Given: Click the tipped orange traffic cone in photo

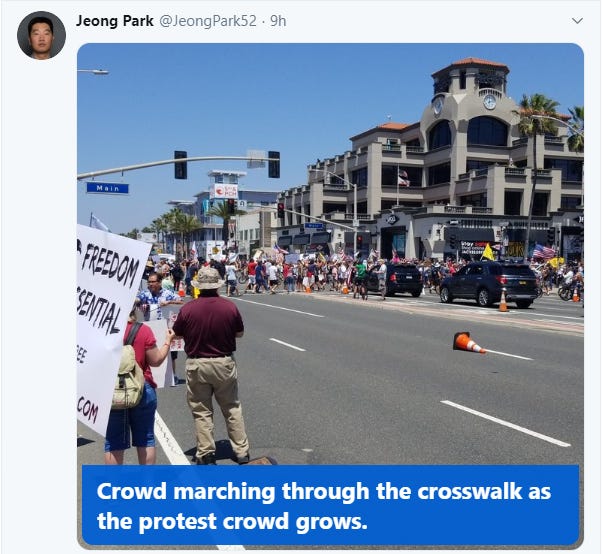Looking at the screenshot, I should 469,342.
